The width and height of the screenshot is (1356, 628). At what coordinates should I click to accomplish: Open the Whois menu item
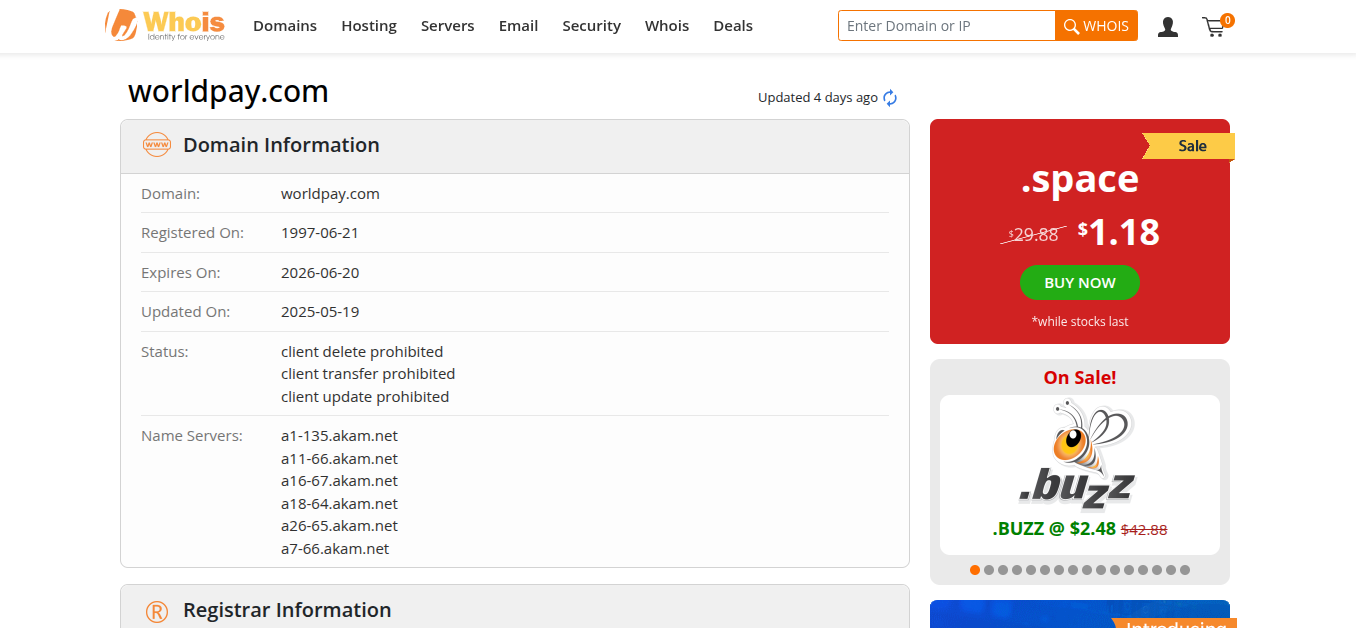pyautogui.click(x=667, y=26)
